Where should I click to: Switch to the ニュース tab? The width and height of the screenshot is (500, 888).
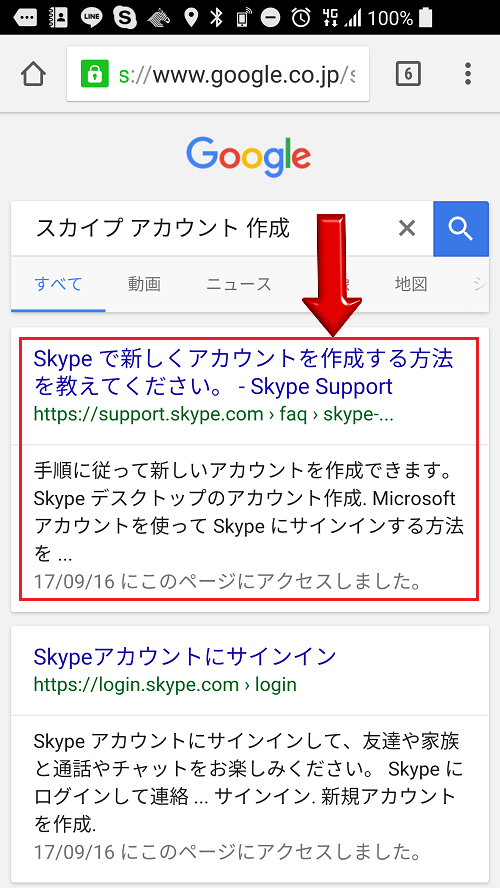click(x=238, y=284)
